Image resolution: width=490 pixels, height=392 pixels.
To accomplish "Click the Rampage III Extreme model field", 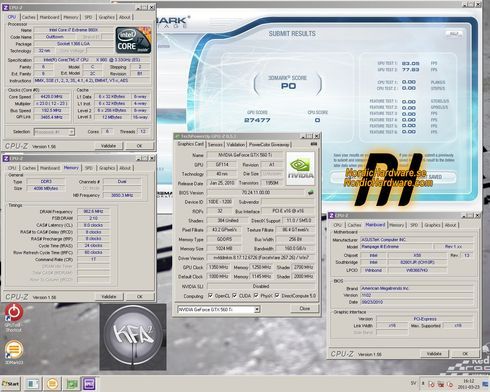I will 396,247.
